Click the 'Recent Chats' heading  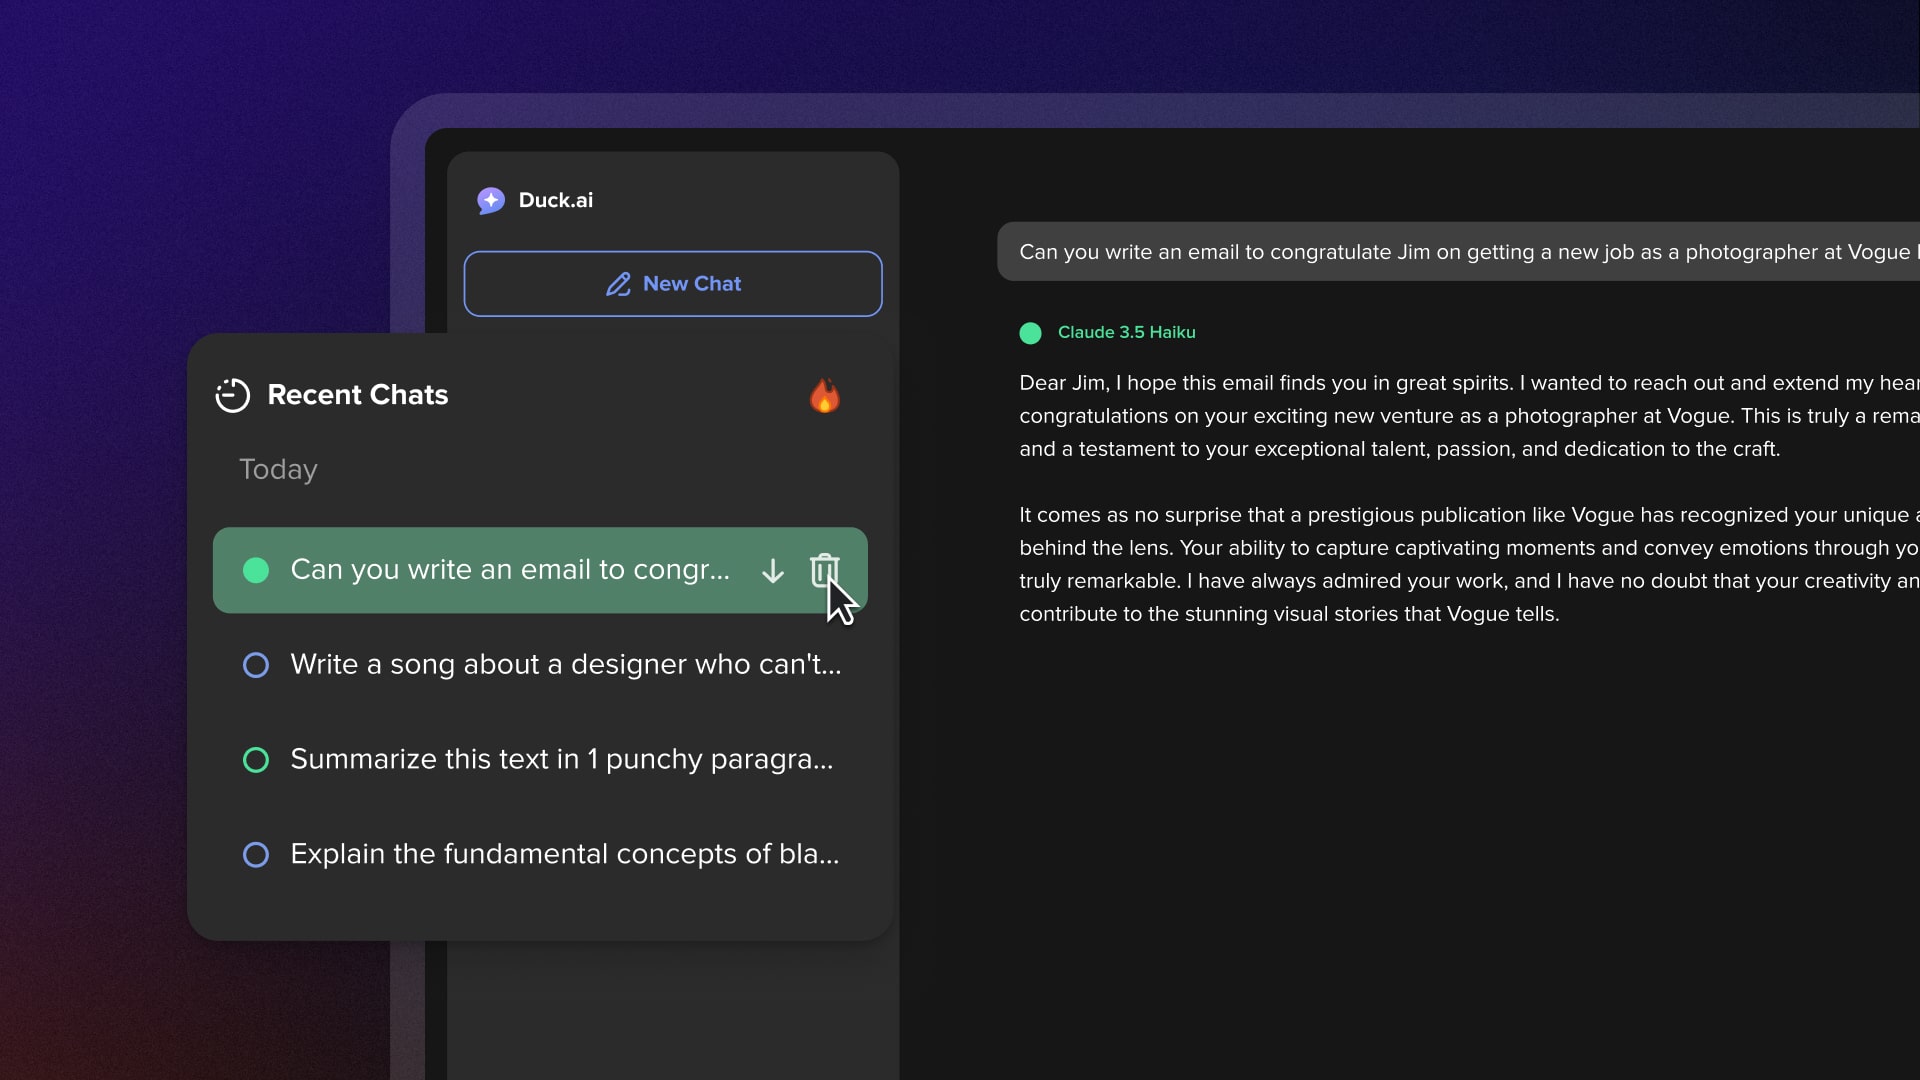point(357,395)
